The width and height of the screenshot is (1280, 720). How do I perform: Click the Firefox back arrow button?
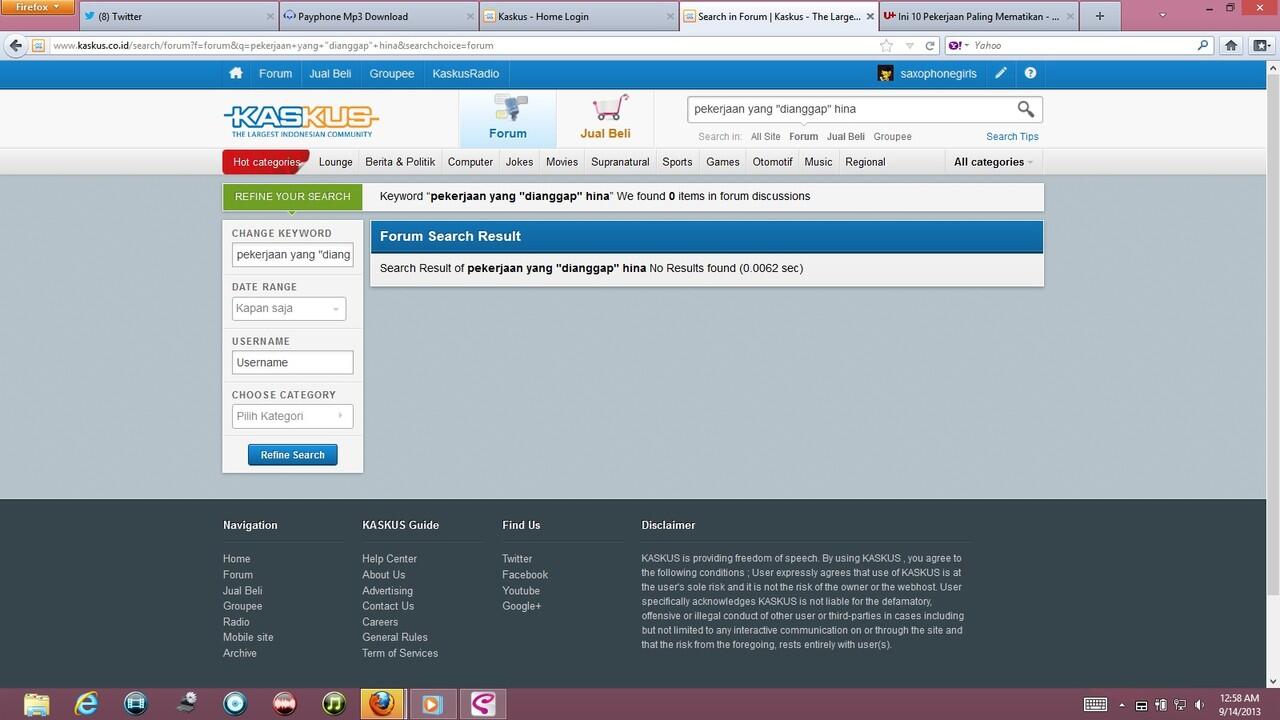(x=15, y=45)
